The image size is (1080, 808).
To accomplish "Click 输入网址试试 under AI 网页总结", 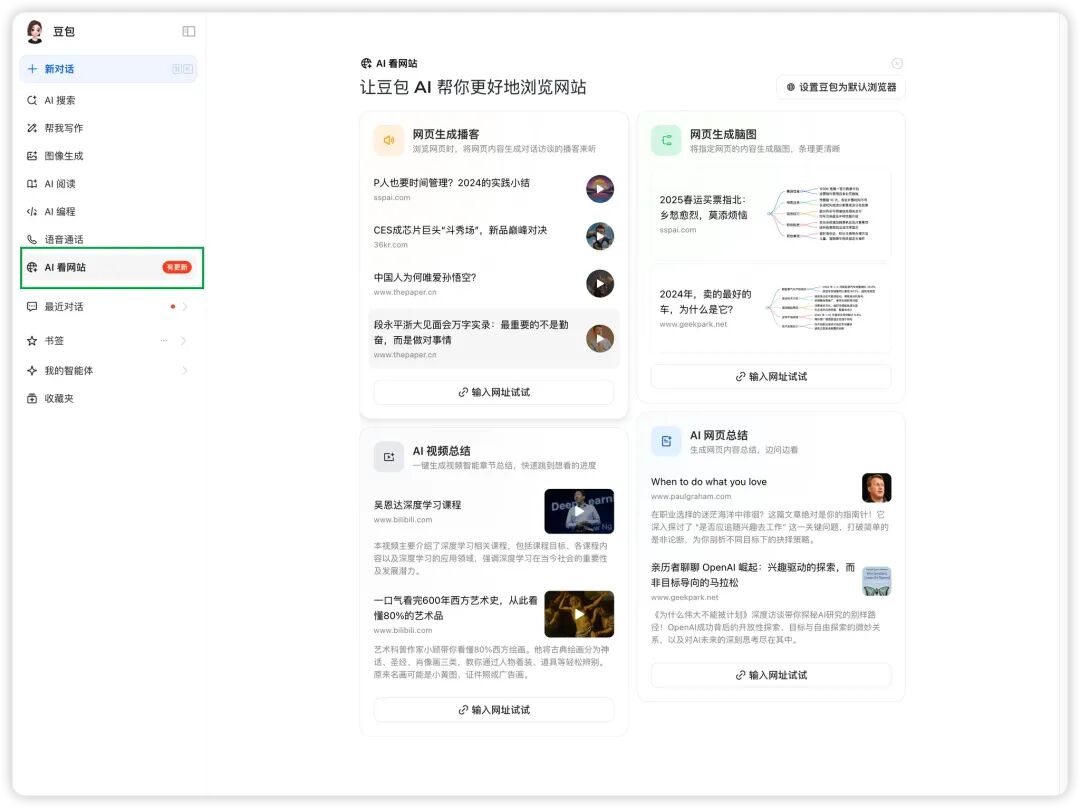I will [771, 675].
